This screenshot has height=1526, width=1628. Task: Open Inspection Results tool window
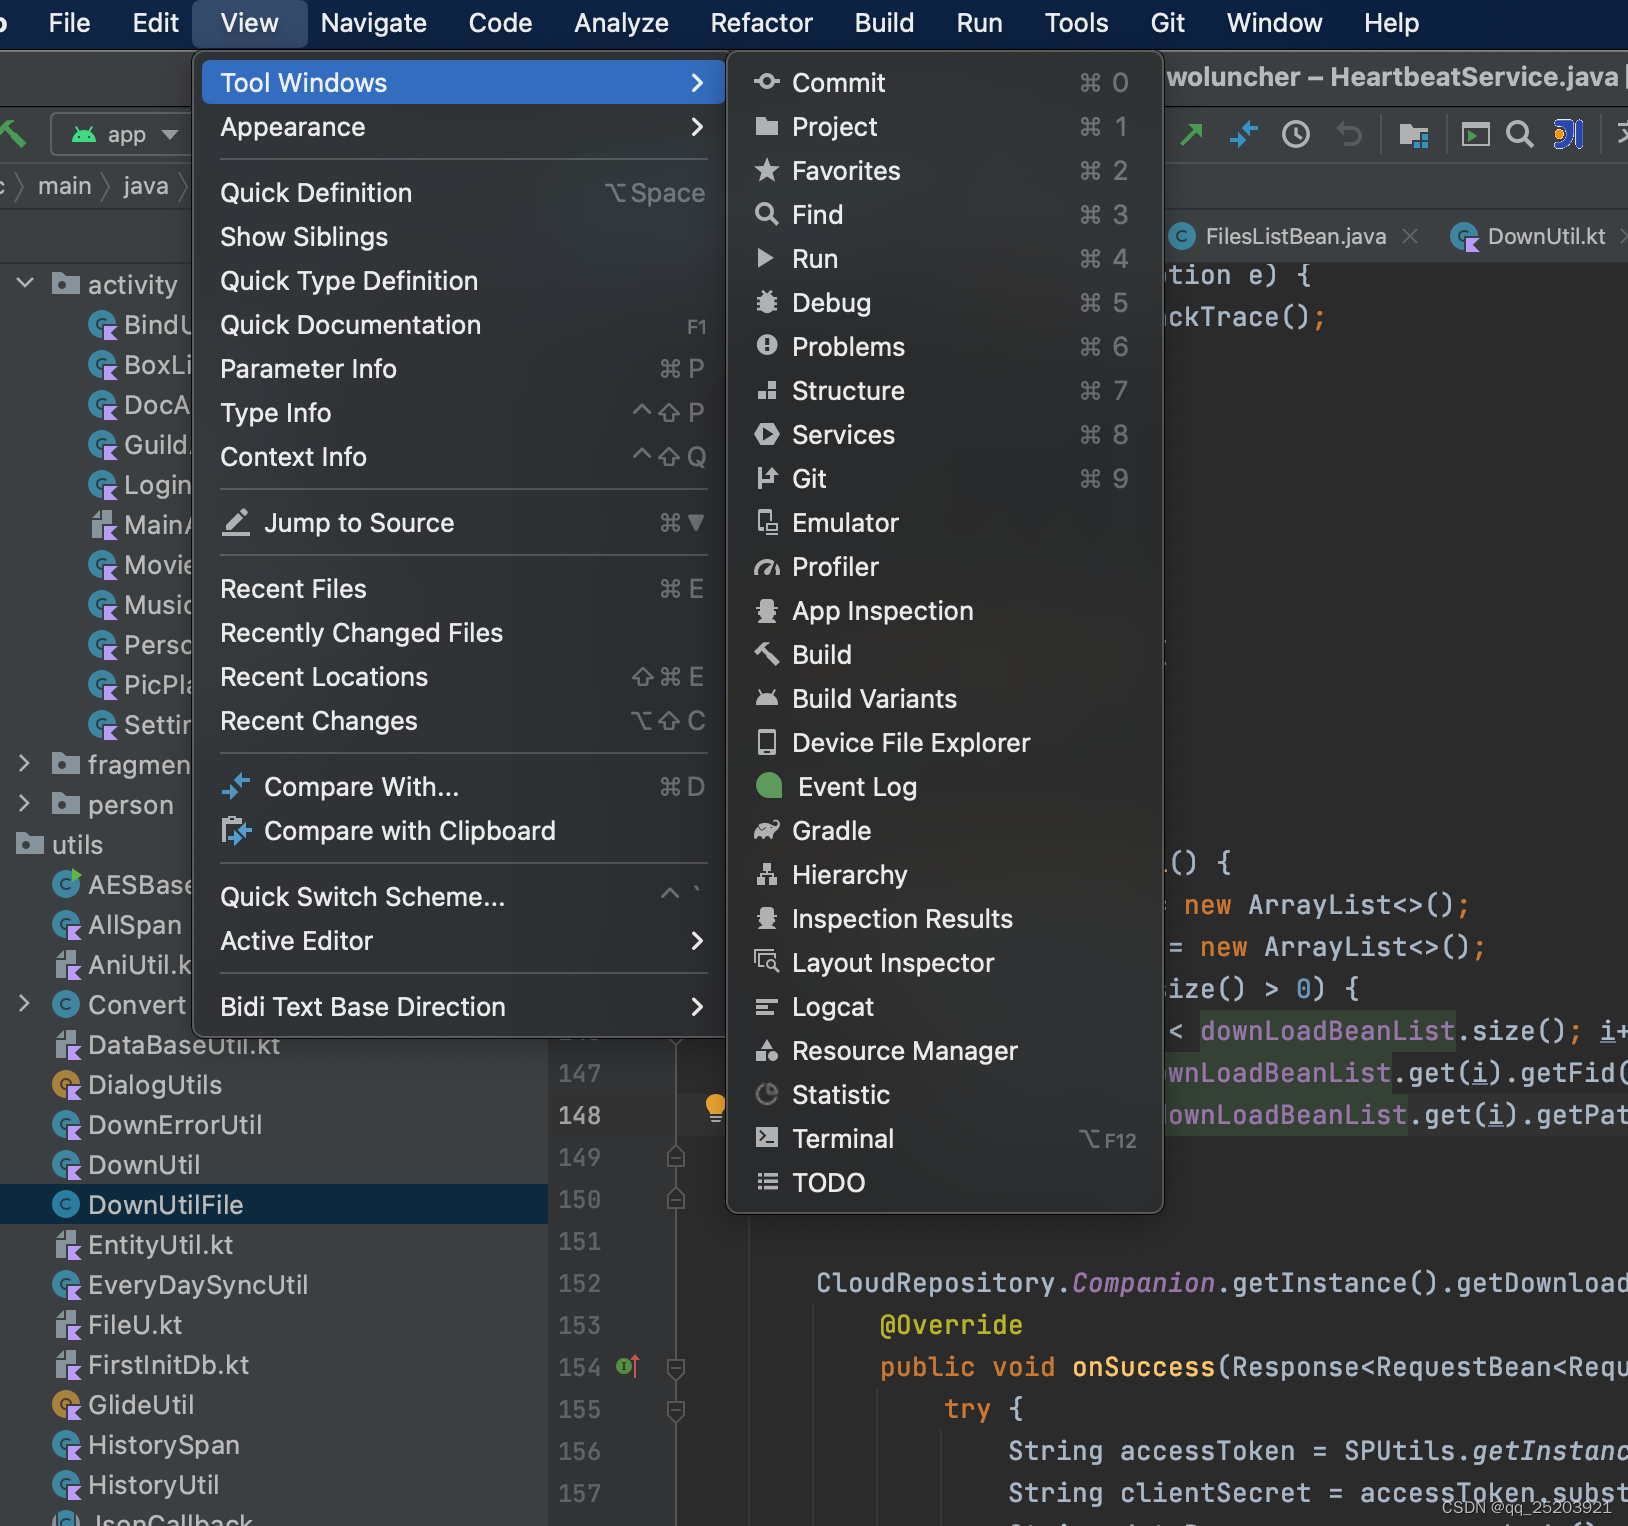coord(944,919)
